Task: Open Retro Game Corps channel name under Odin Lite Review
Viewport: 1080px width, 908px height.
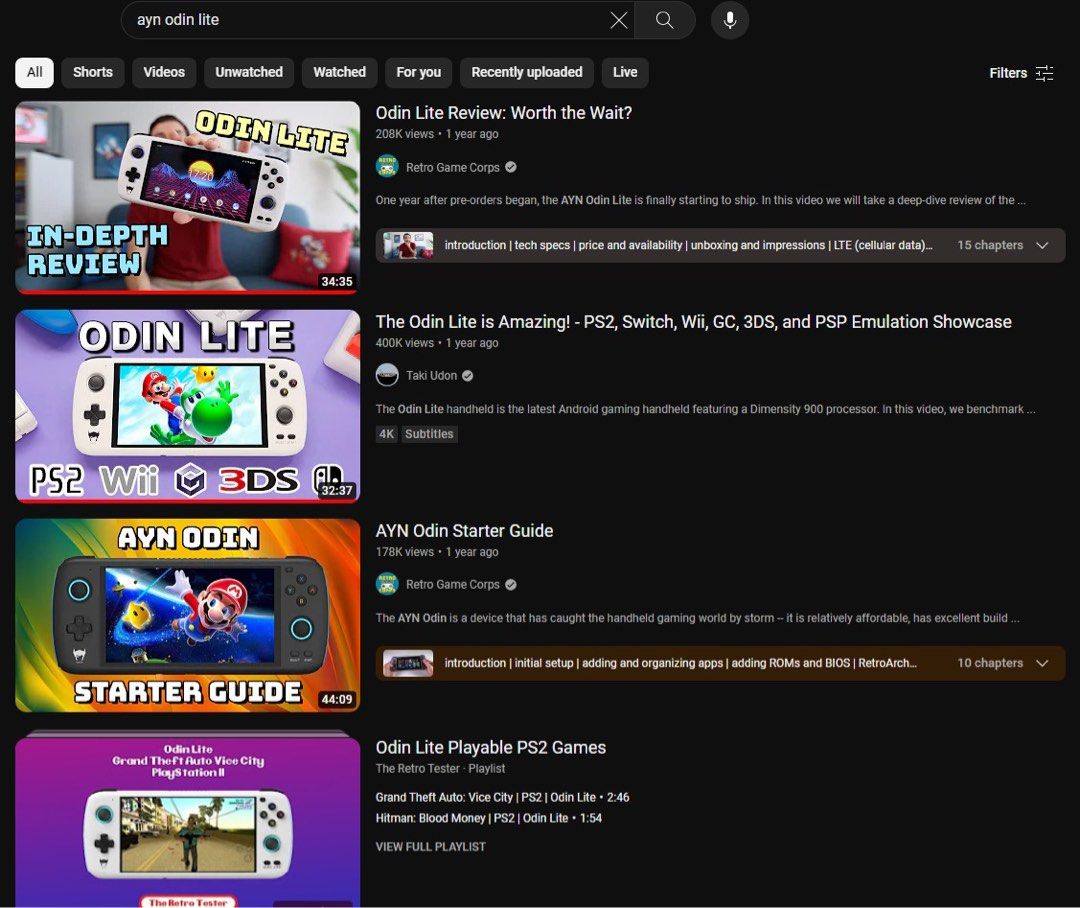Action: [x=453, y=167]
